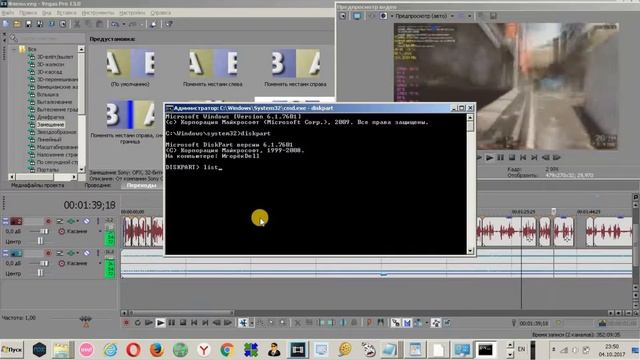
Task: Save snapshot to file in preview toolbar
Action: 493,16
